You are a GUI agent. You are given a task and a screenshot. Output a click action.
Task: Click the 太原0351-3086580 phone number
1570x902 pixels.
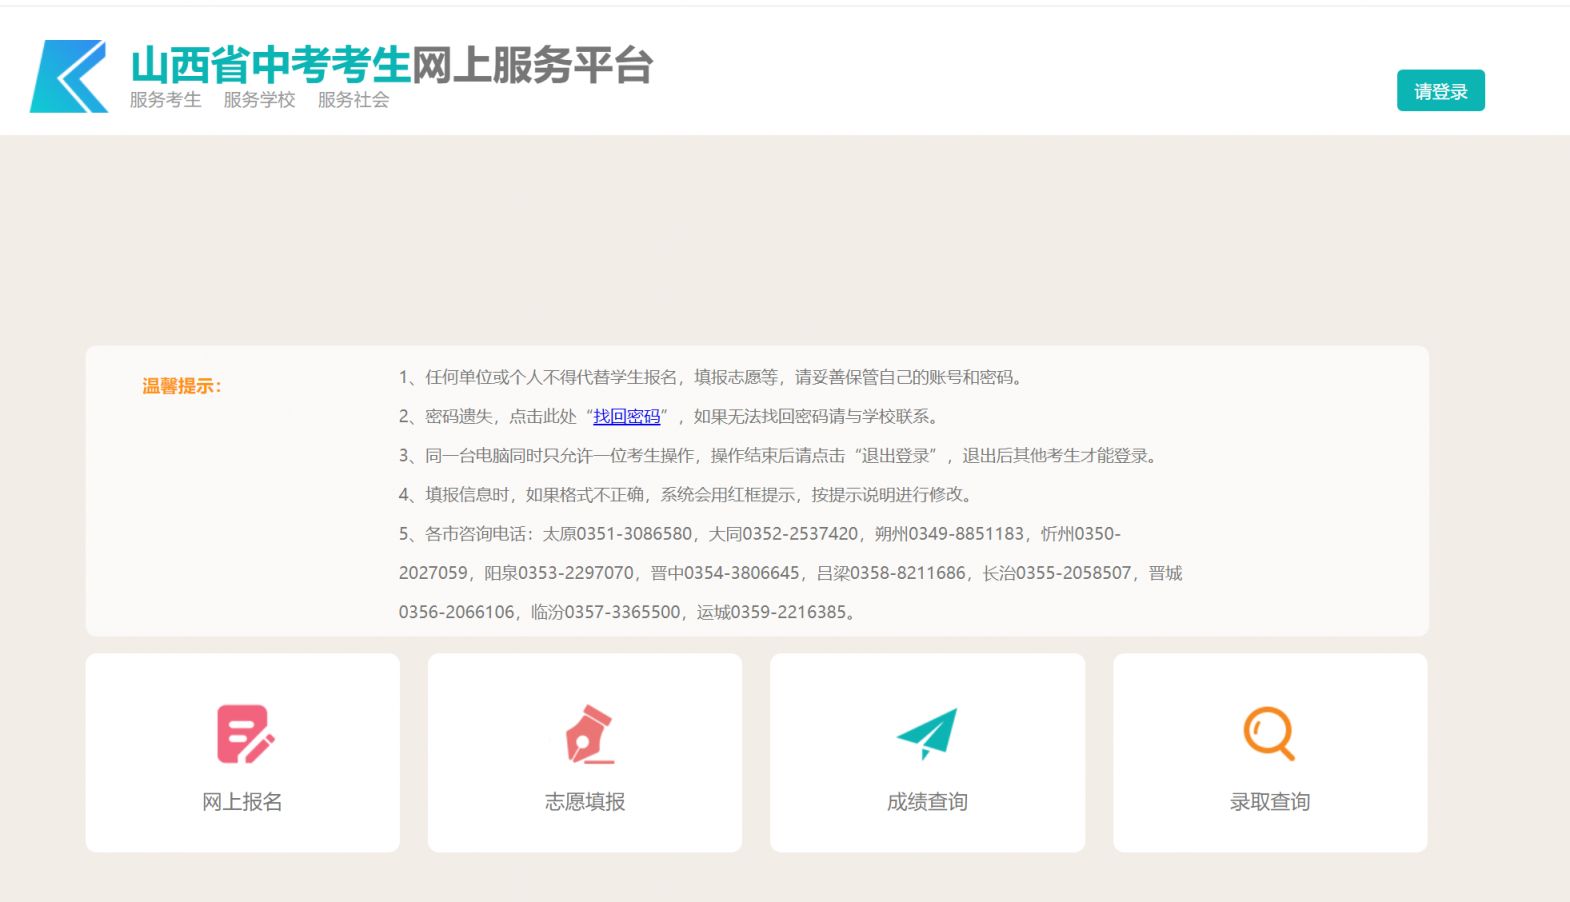pos(617,534)
